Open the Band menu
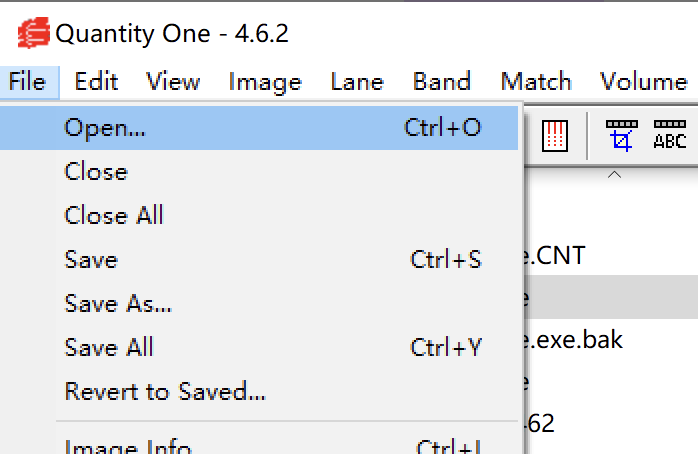The height and width of the screenshot is (454, 698). pyautogui.click(x=442, y=82)
